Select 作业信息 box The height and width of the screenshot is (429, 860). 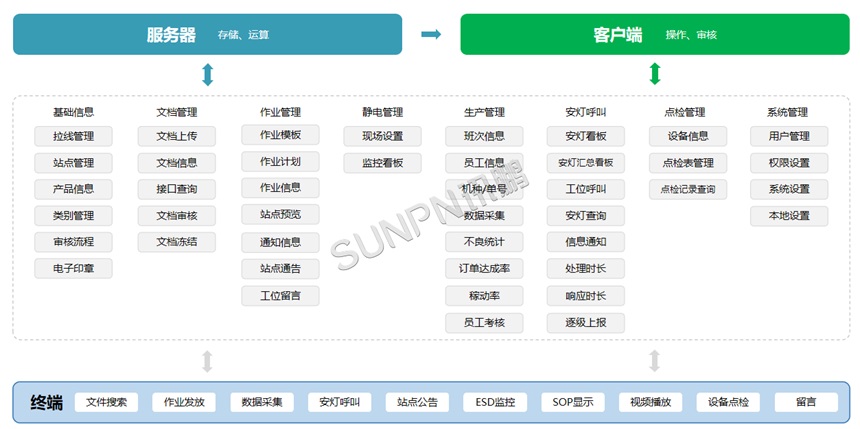pyautogui.click(x=280, y=188)
